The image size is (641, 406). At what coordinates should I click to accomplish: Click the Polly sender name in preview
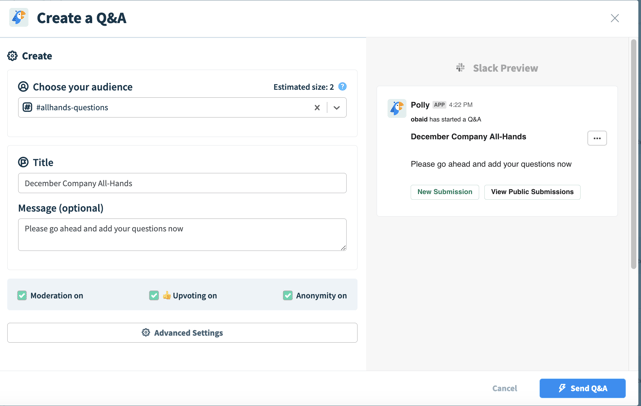(420, 105)
